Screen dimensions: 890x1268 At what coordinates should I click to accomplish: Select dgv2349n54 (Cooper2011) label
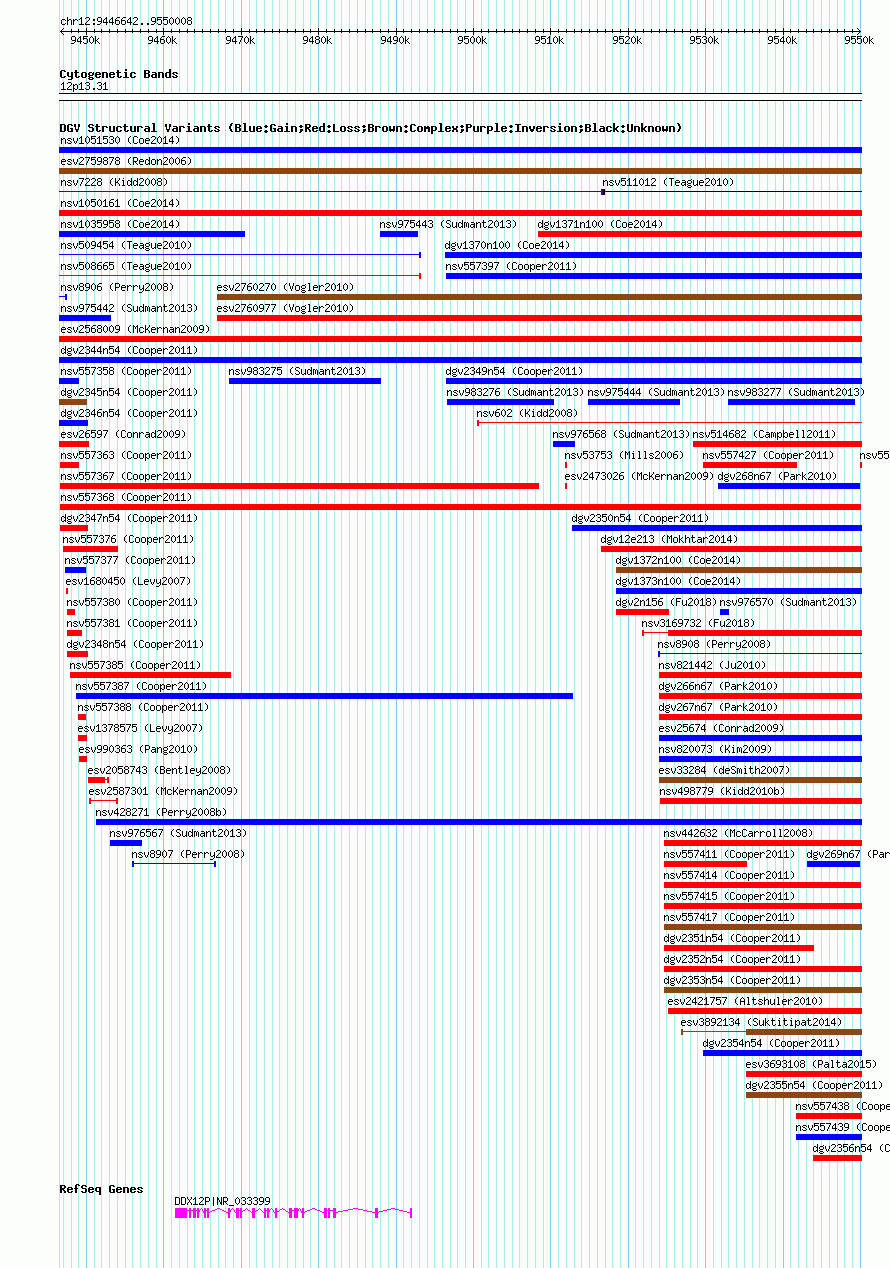click(x=514, y=371)
